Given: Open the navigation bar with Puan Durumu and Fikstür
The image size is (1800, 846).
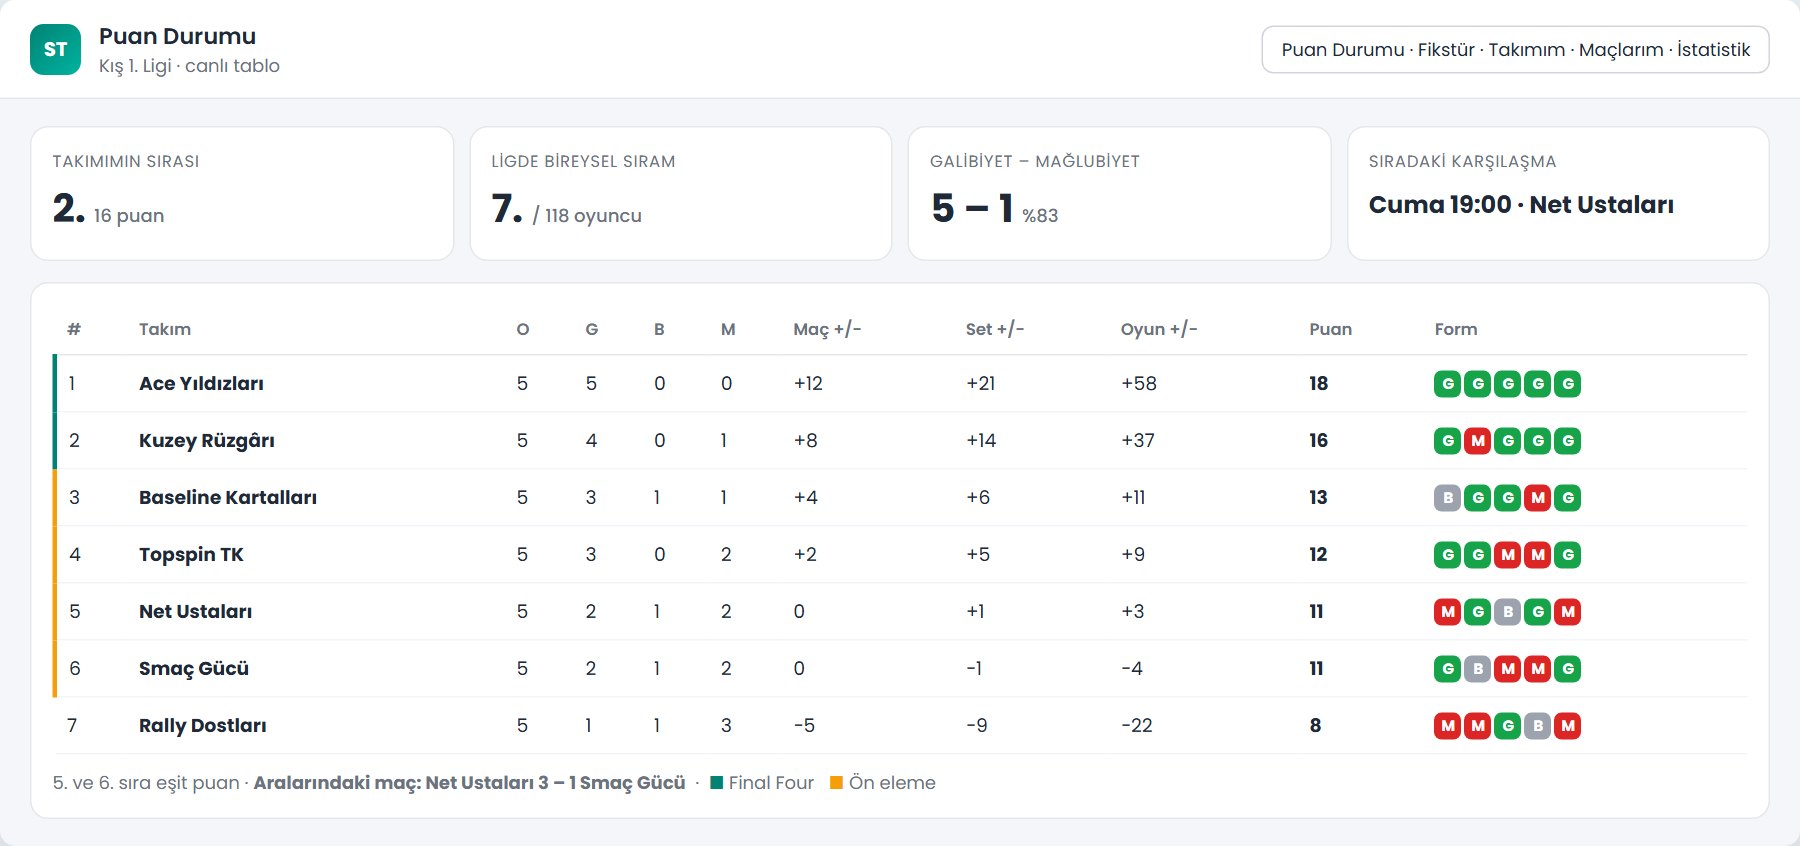Looking at the screenshot, I should click(1515, 49).
